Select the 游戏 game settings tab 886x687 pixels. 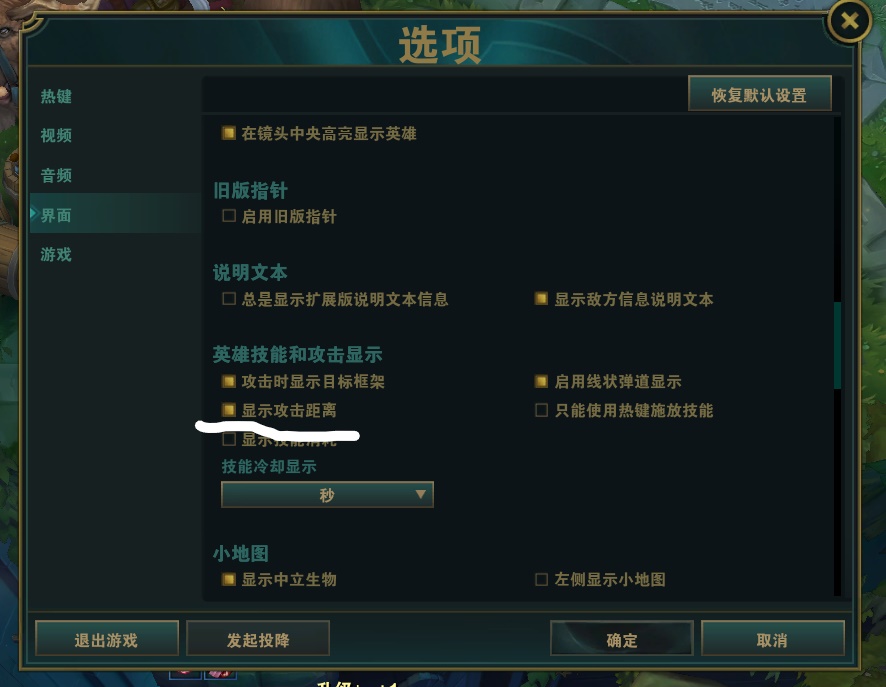56,254
